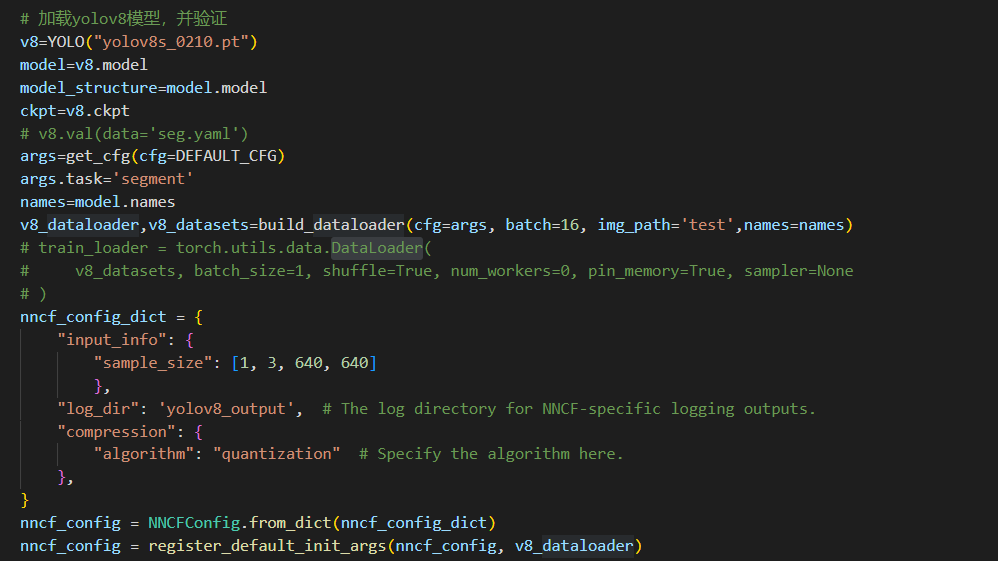Click the string "yolov8s_0210.pt"
The width and height of the screenshot is (998, 561).
[x=171, y=42]
